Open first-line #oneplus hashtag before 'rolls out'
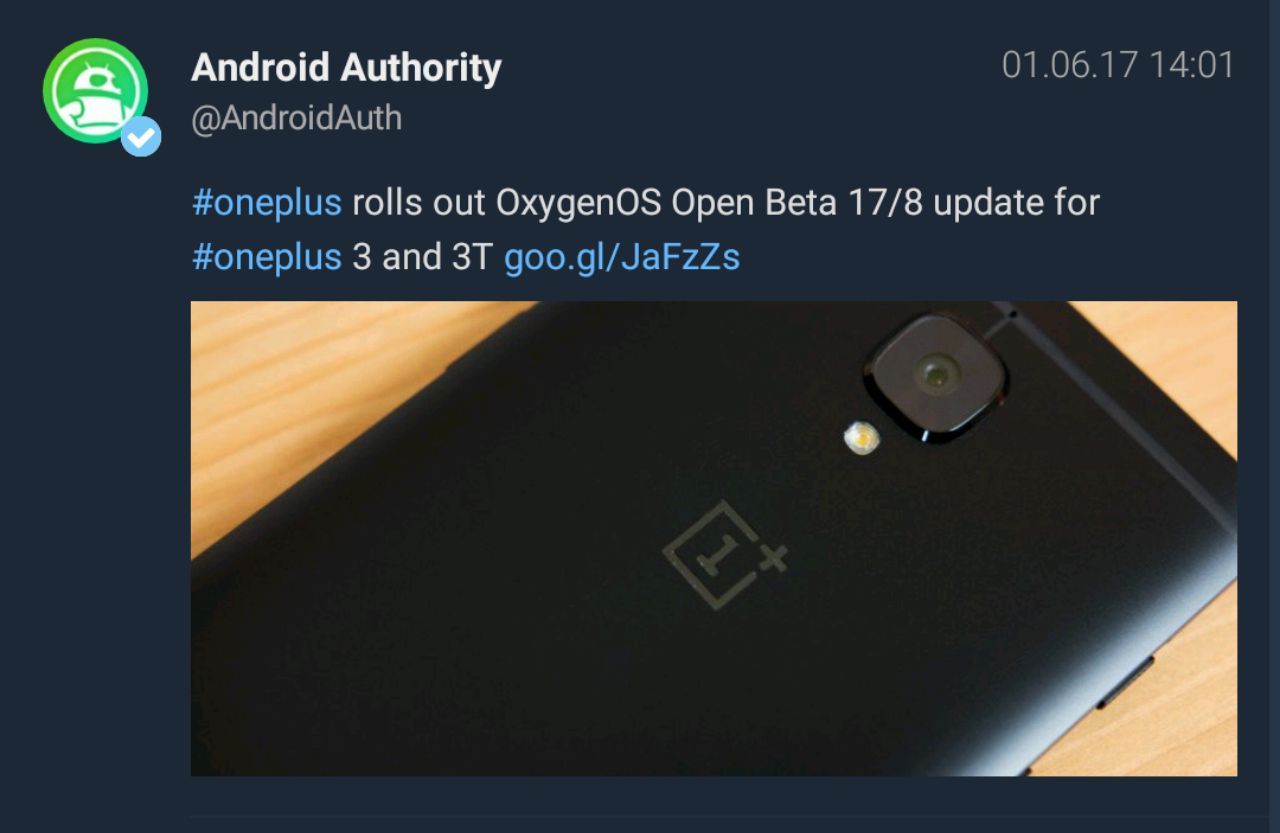Screen dimensions: 1280x833 point(267,203)
